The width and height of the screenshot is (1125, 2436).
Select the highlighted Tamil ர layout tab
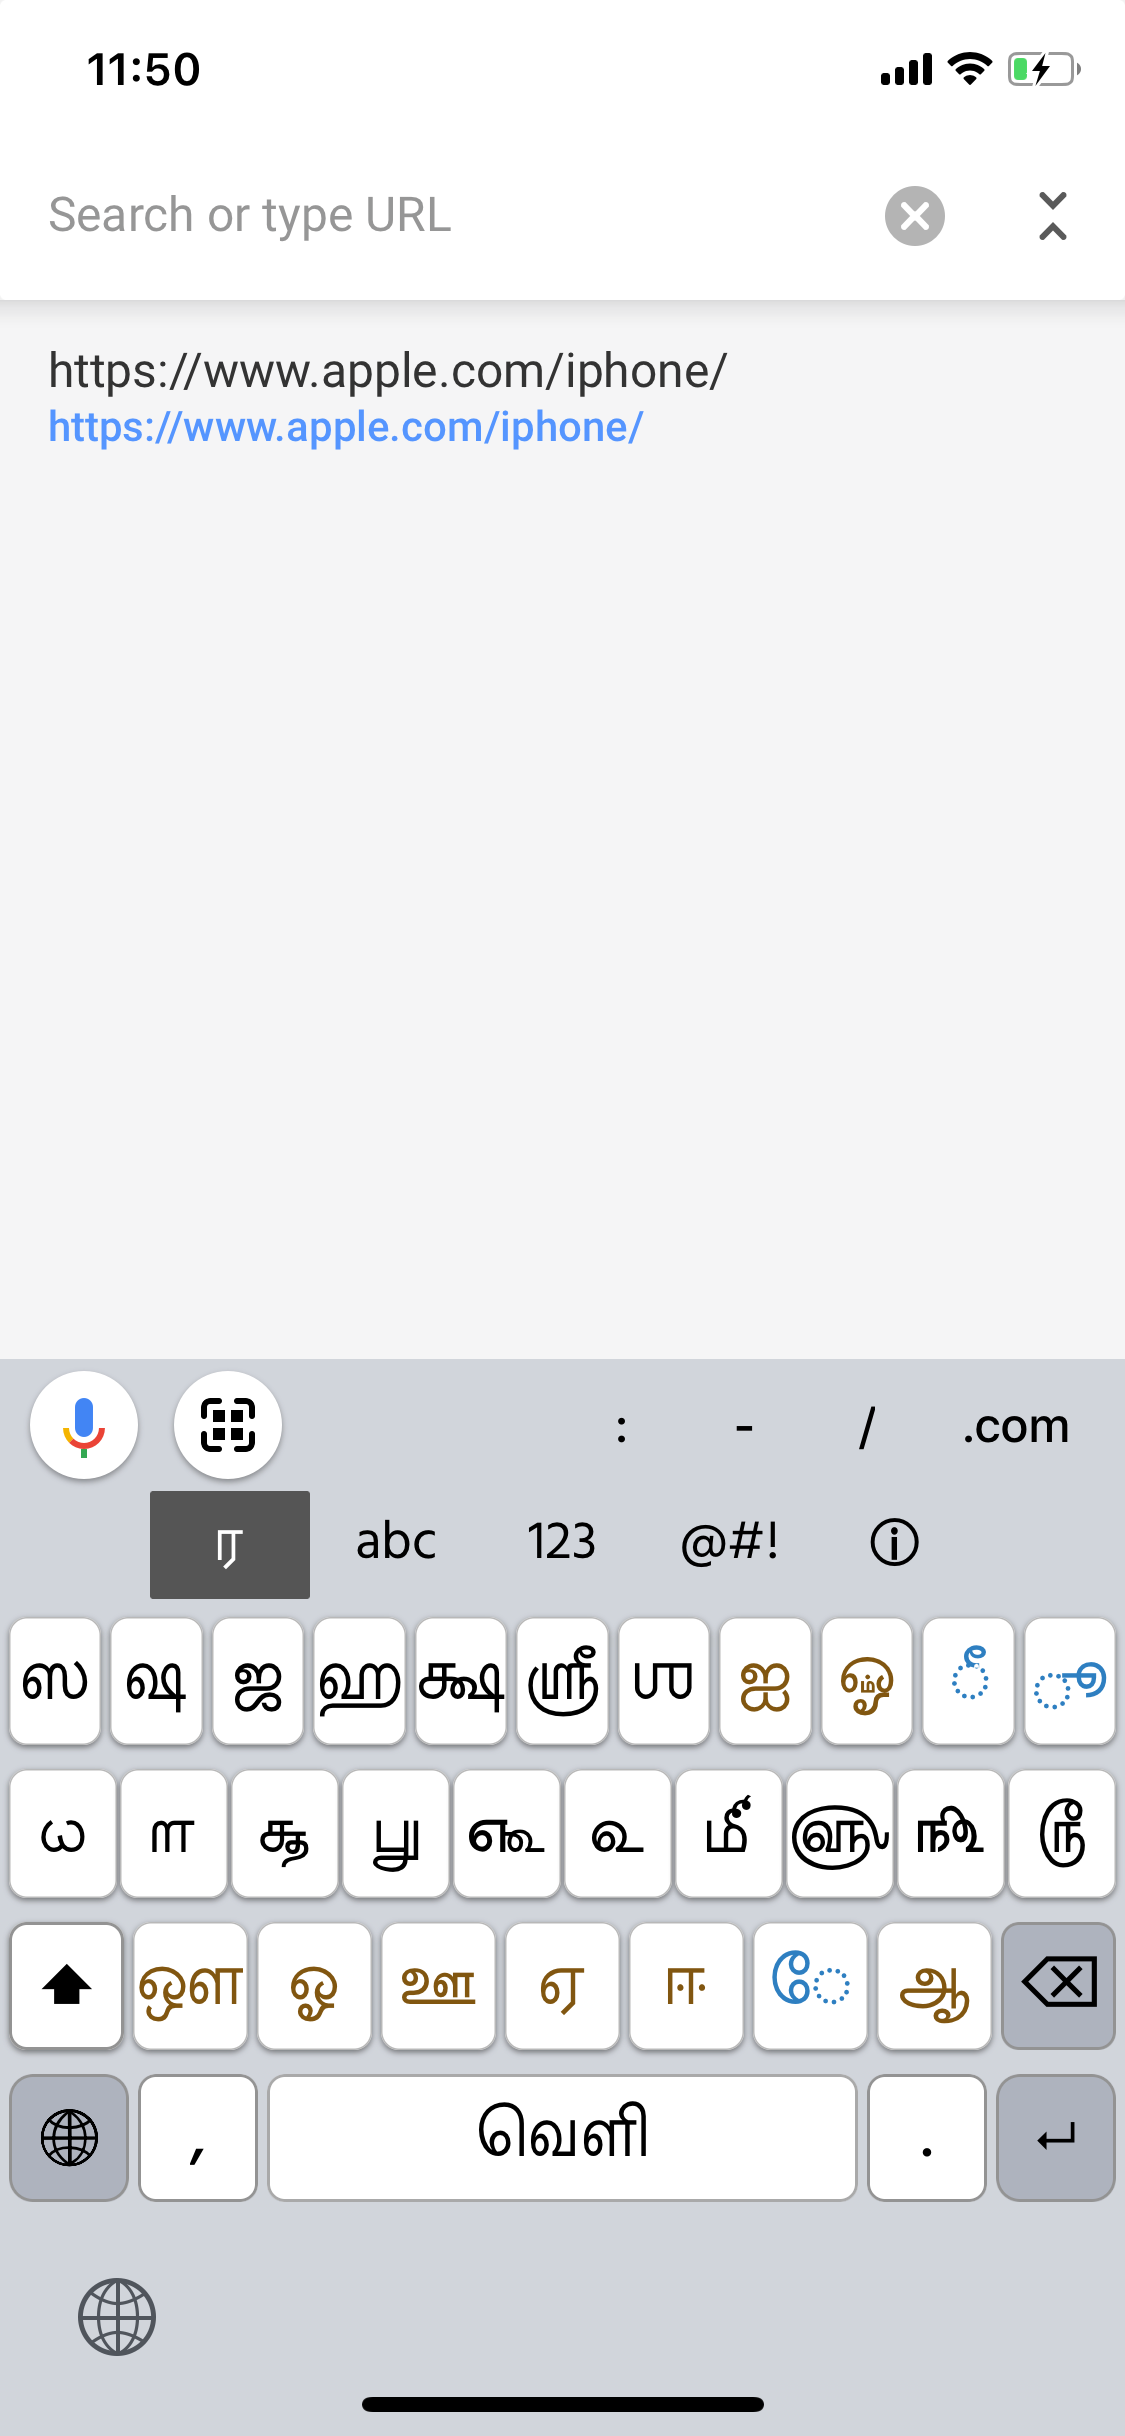pos(230,1545)
